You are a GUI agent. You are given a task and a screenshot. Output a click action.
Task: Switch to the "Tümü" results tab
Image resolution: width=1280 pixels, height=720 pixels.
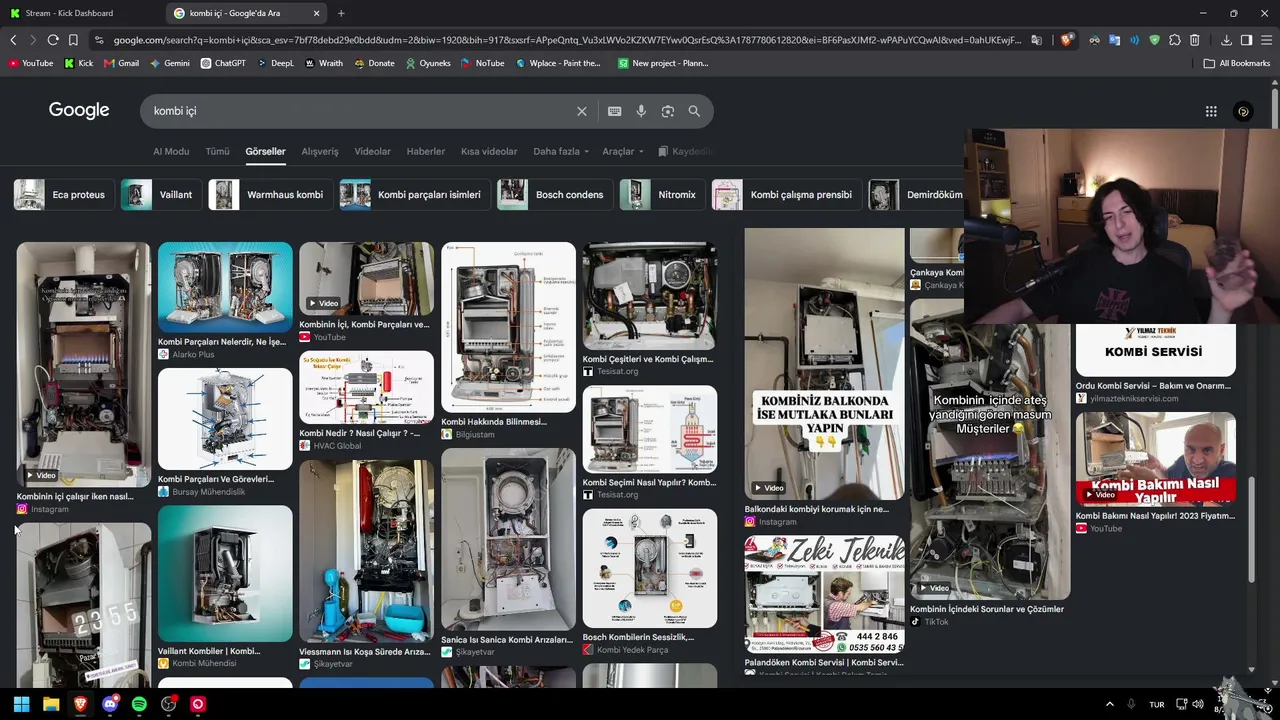217,152
